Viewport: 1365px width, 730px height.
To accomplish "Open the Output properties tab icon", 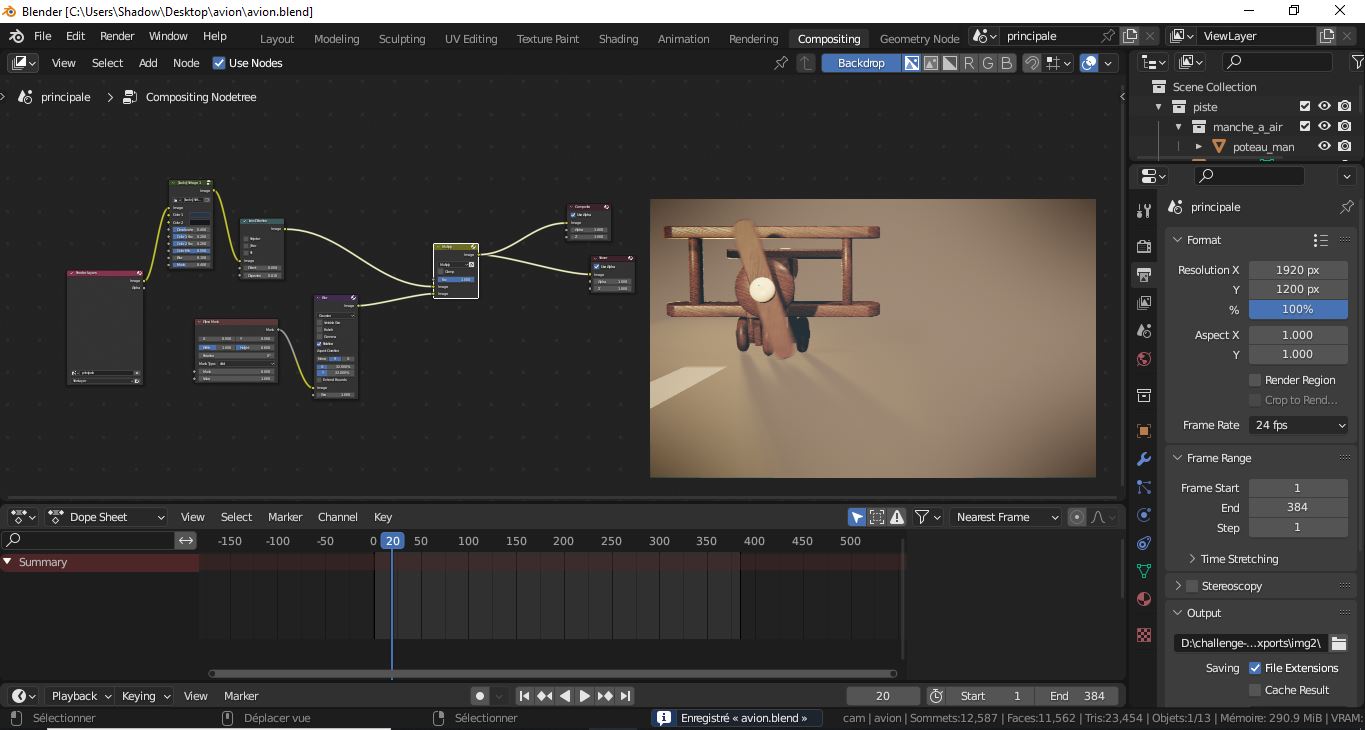I will (1144, 274).
